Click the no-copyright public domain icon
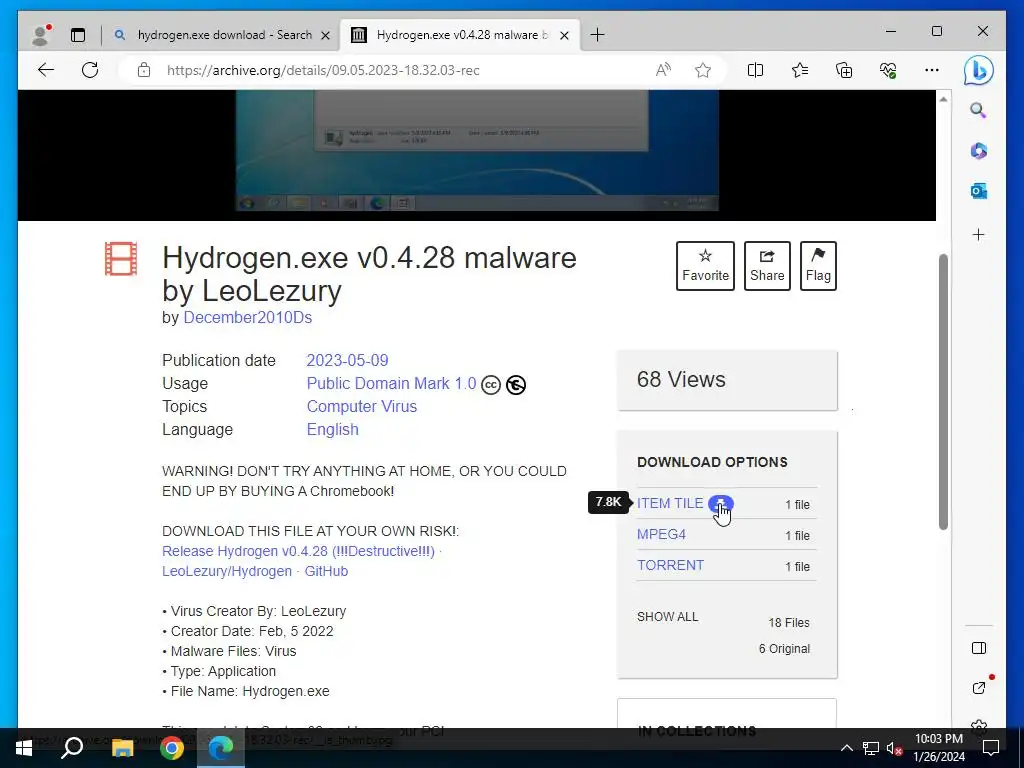1024x768 pixels. click(516, 385)
